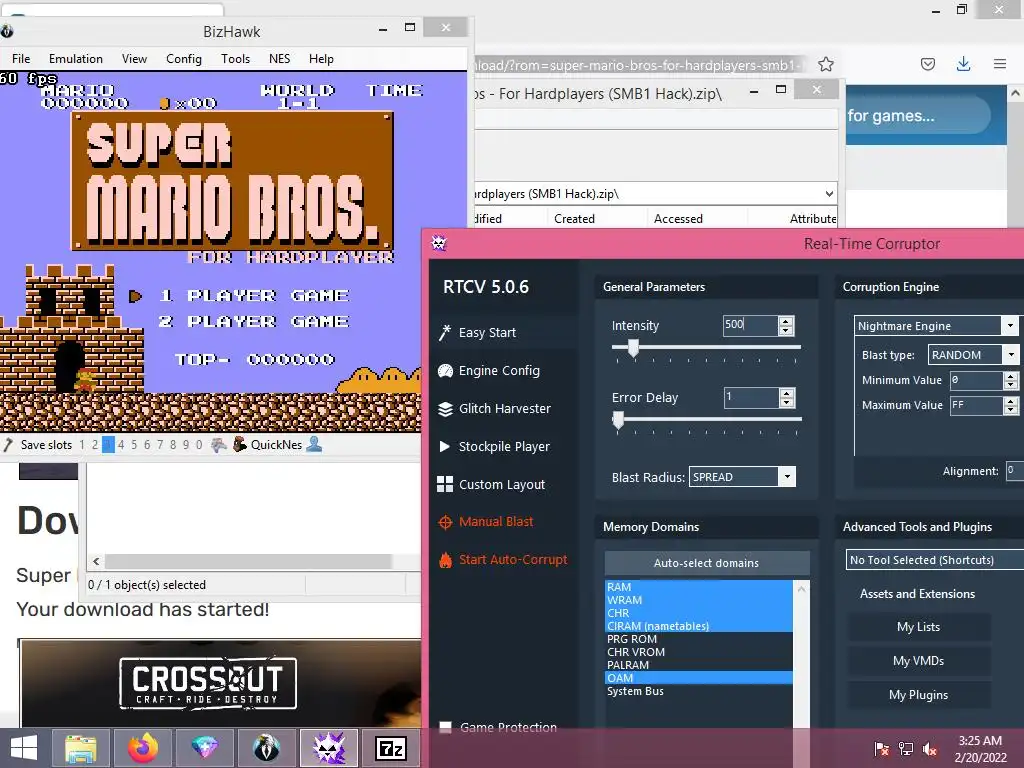The width and height of the screenshot is (1024, 768).
Task: Open the Windows Start button
Action: point(24,748)
